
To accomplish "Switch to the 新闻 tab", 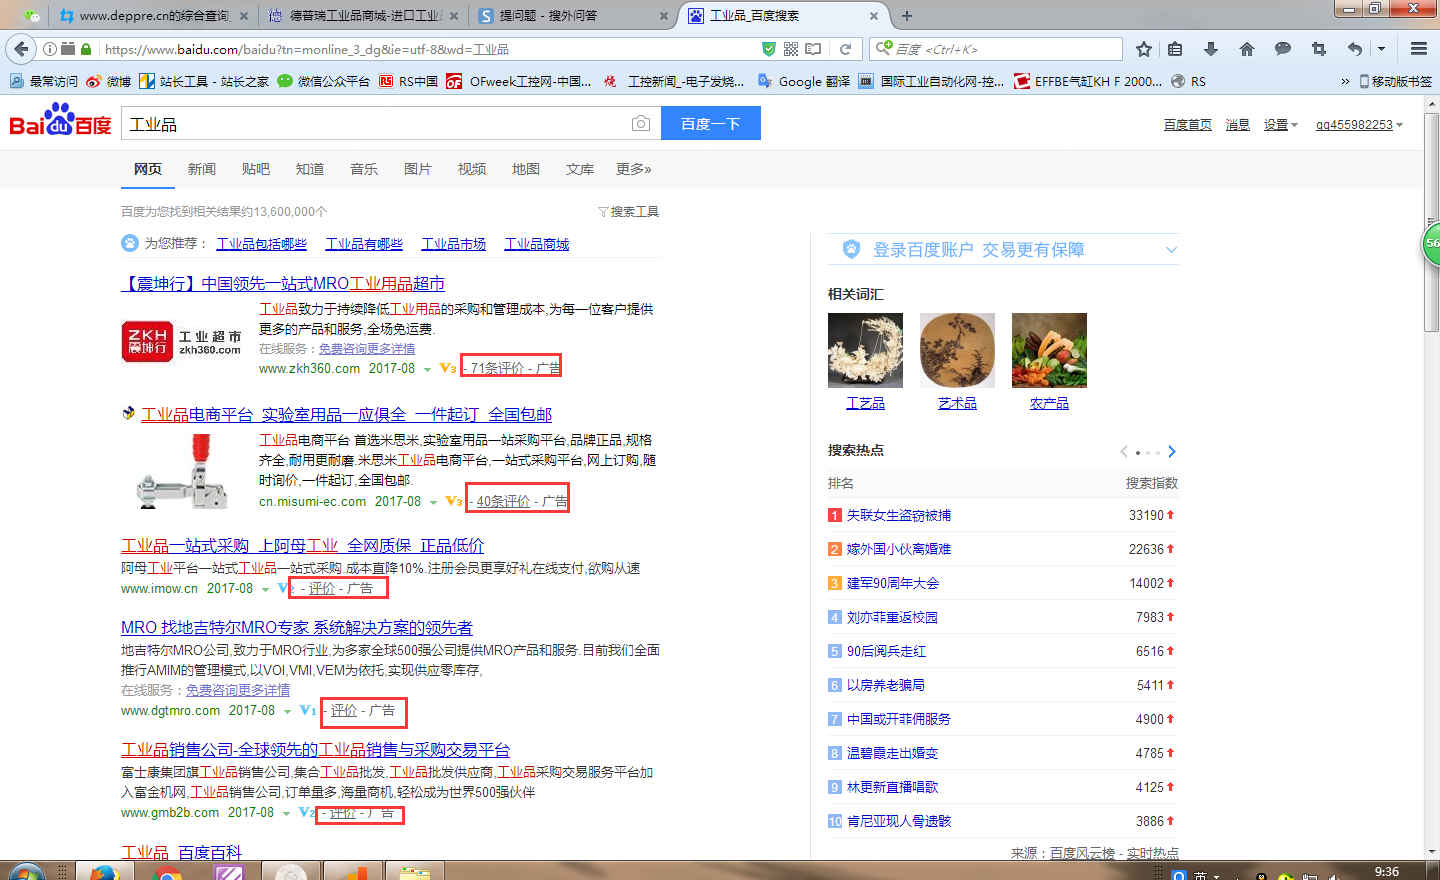I will [x=202, y=169].
